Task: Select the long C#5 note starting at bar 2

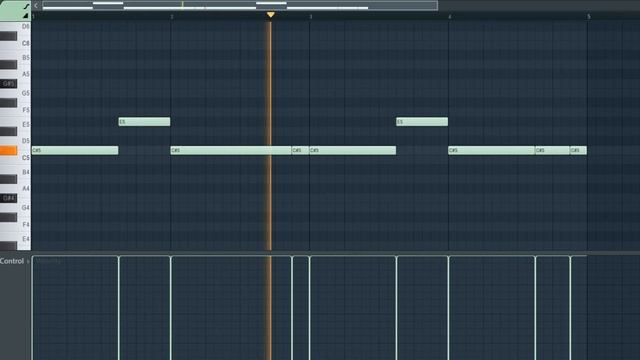Action: 231,150
